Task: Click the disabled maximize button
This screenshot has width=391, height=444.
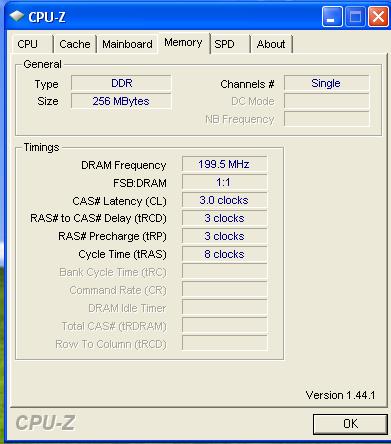Action: [x=355, y=16]
